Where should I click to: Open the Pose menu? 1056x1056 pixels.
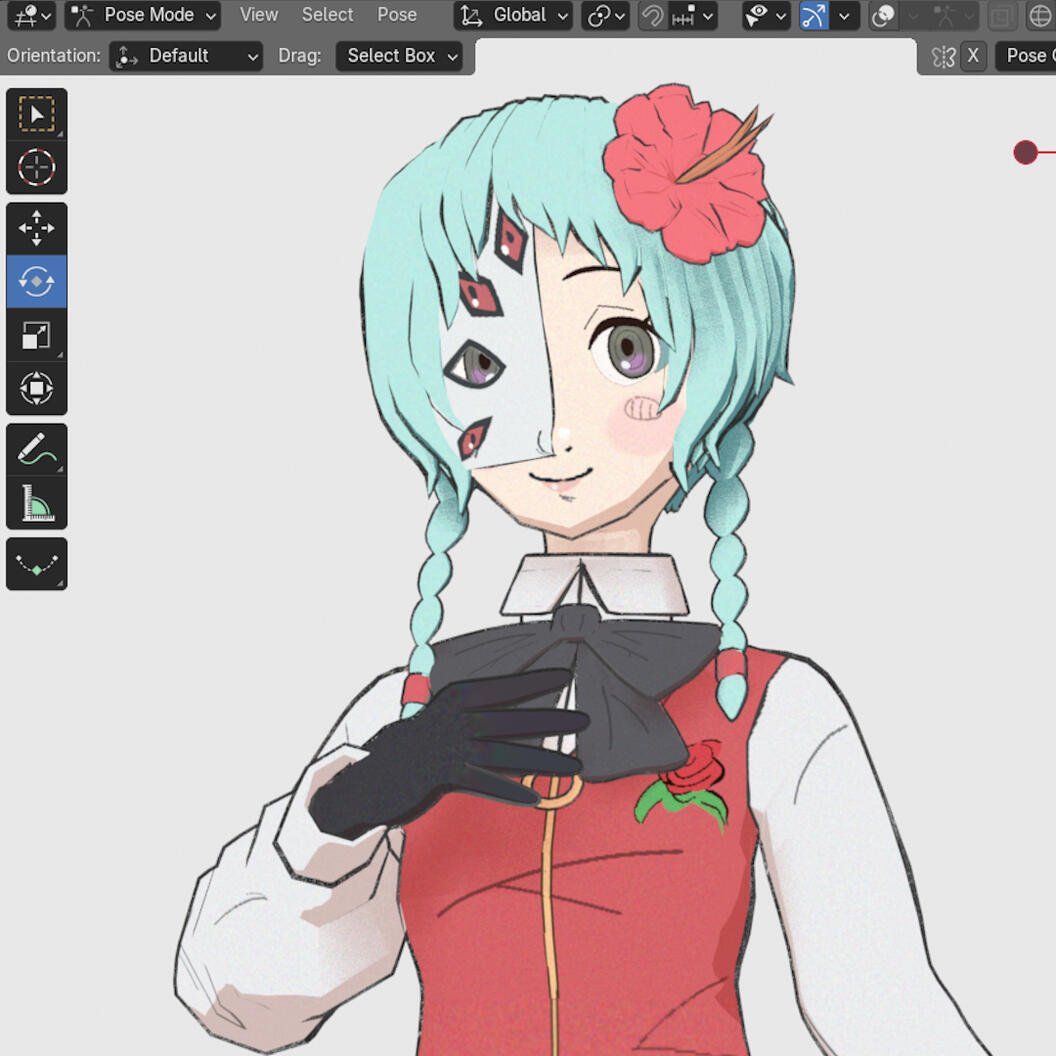[x=397, y=15]
